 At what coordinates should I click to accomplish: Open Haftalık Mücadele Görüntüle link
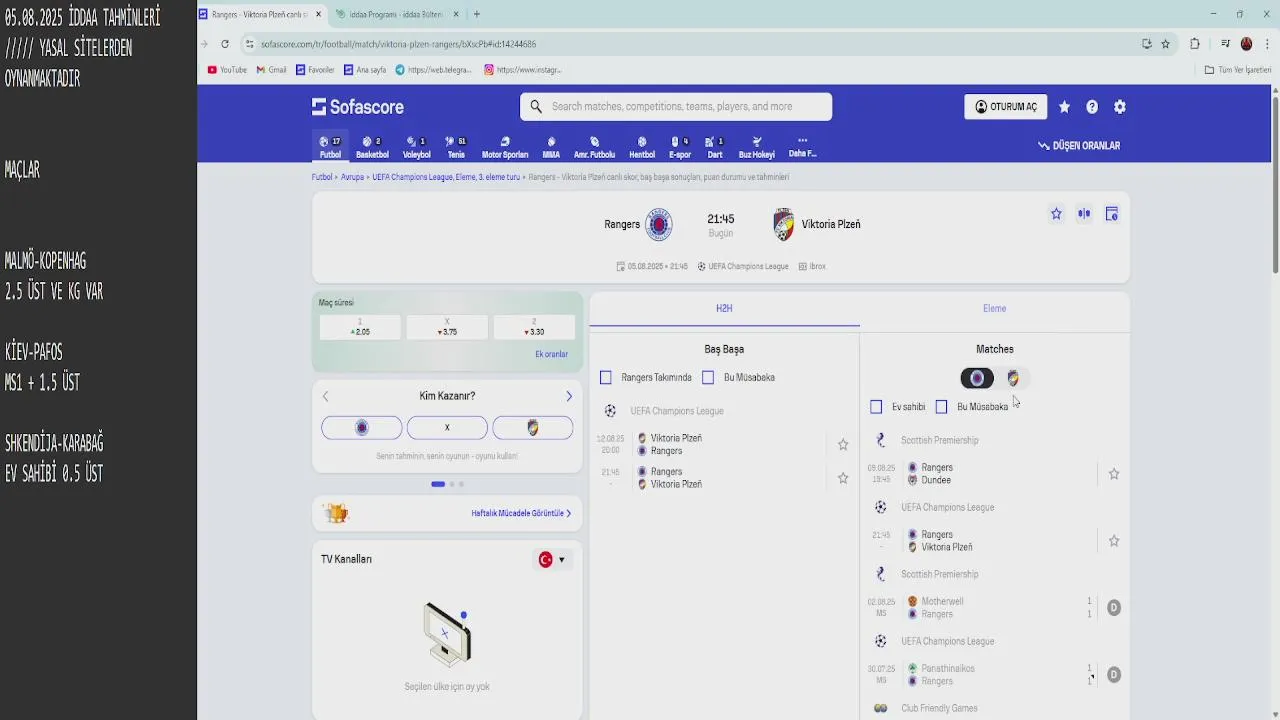(x=521, y=513)
